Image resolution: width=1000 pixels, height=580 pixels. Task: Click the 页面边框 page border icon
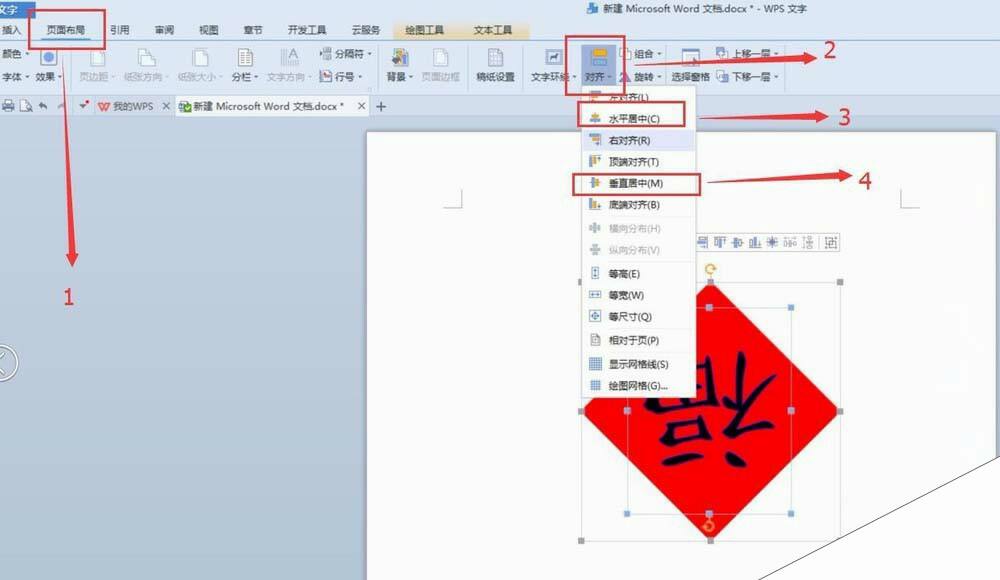tap(440, 58)
